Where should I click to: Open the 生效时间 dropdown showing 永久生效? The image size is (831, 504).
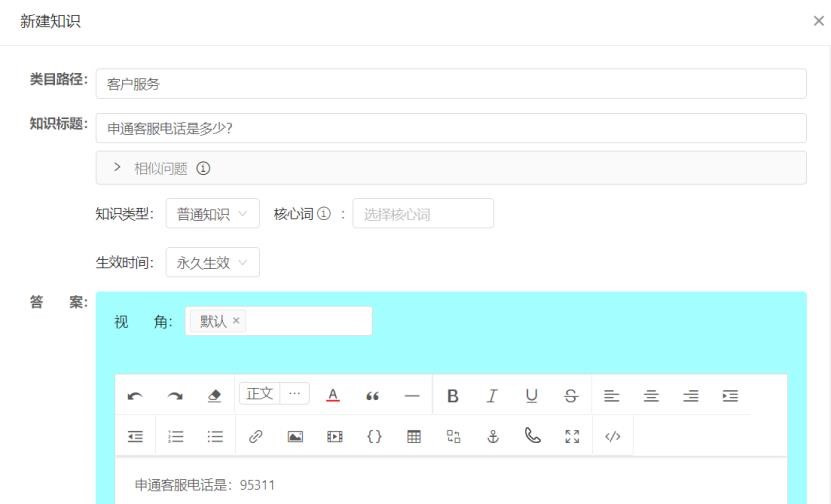pyautogui.click(x=213, y=262)
